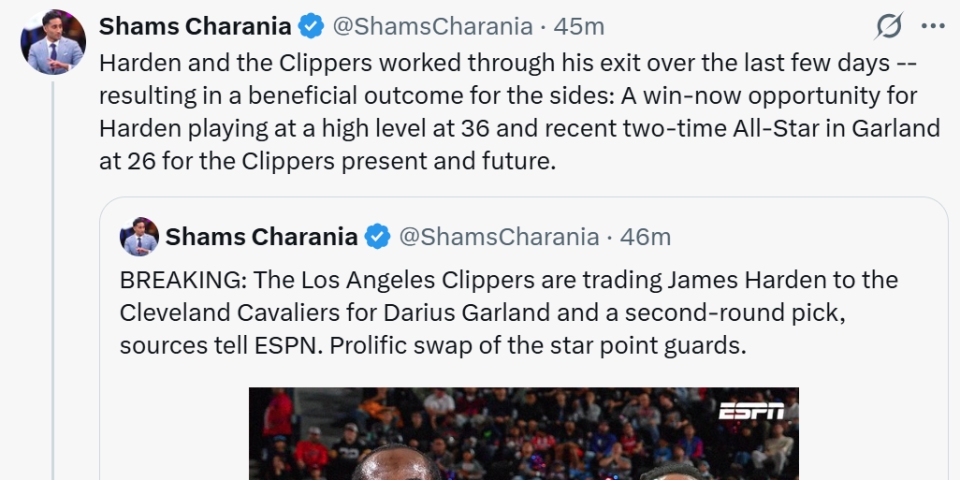Click the 'resulting in a beneficial outcome' line
960x480 pixels.
click(x=508, y=95)
